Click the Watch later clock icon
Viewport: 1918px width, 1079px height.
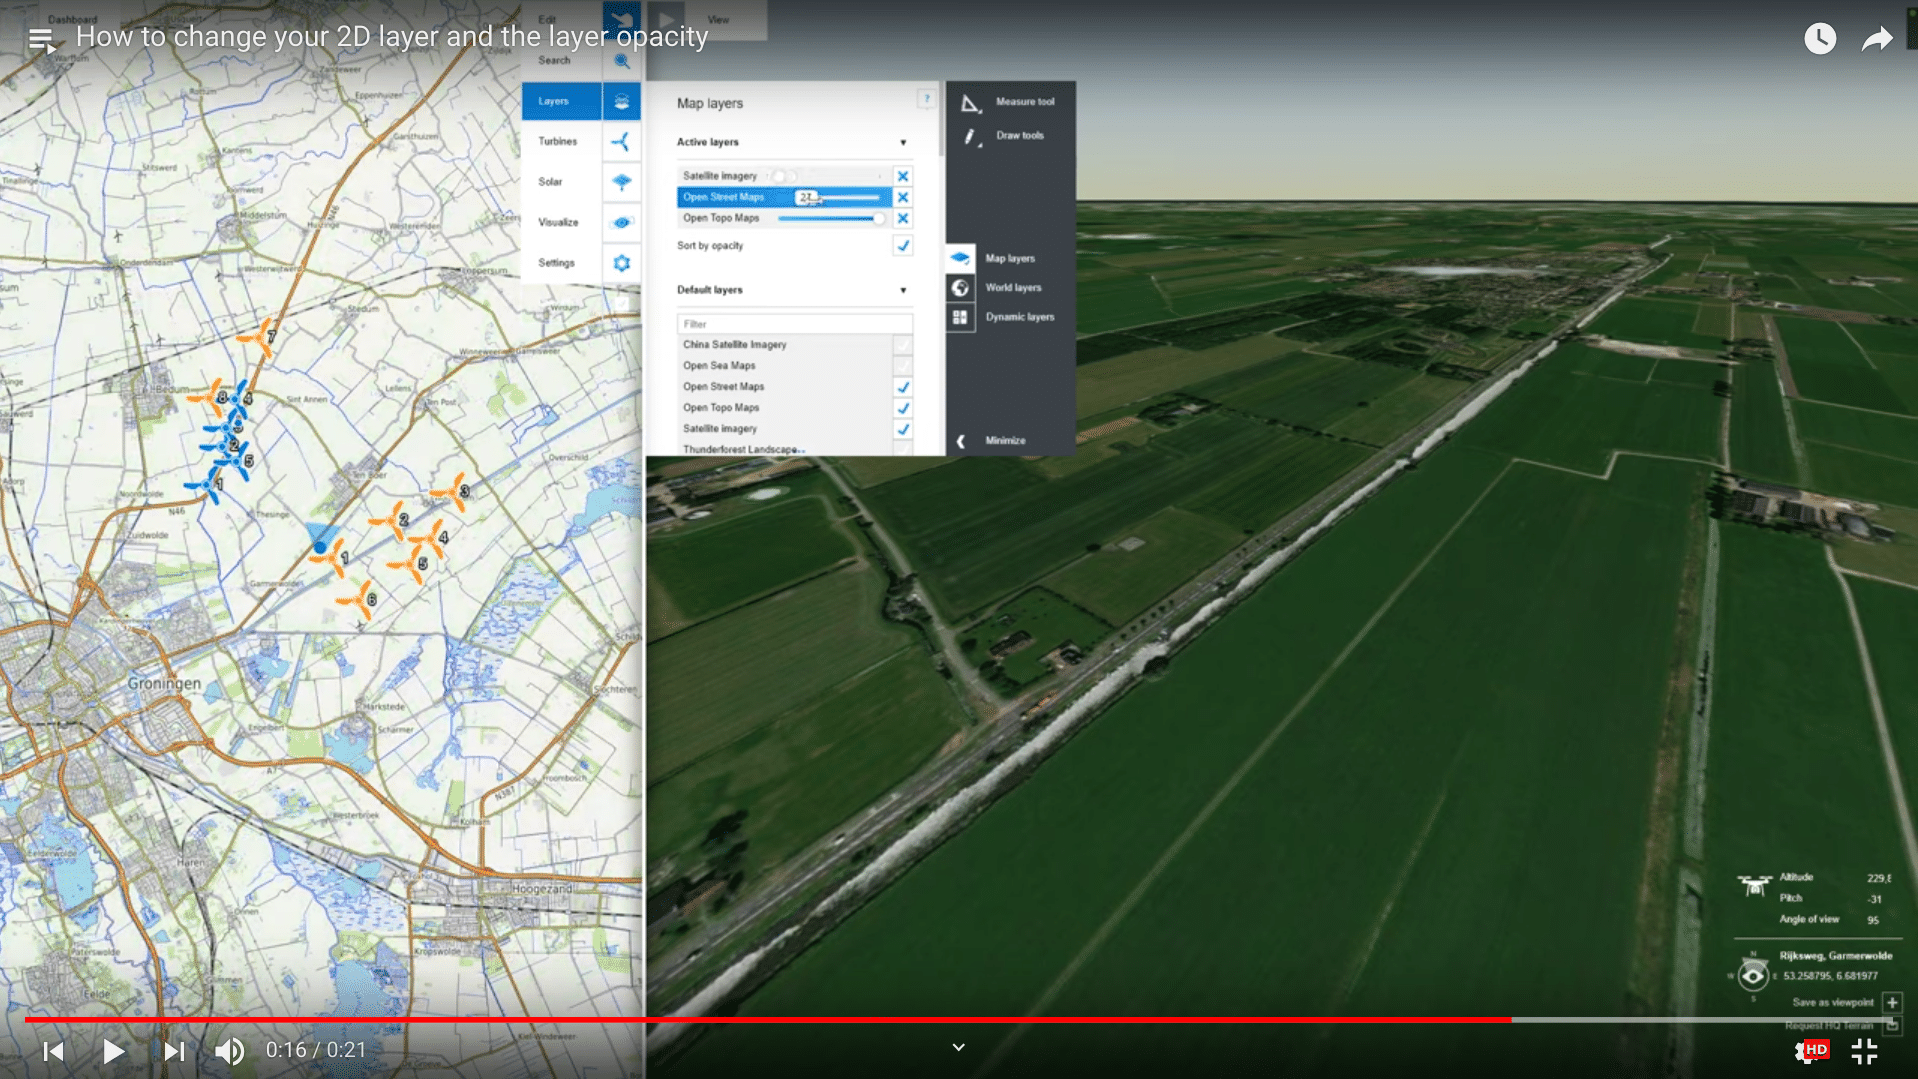pyautogui.click(x=1820, y=39)
